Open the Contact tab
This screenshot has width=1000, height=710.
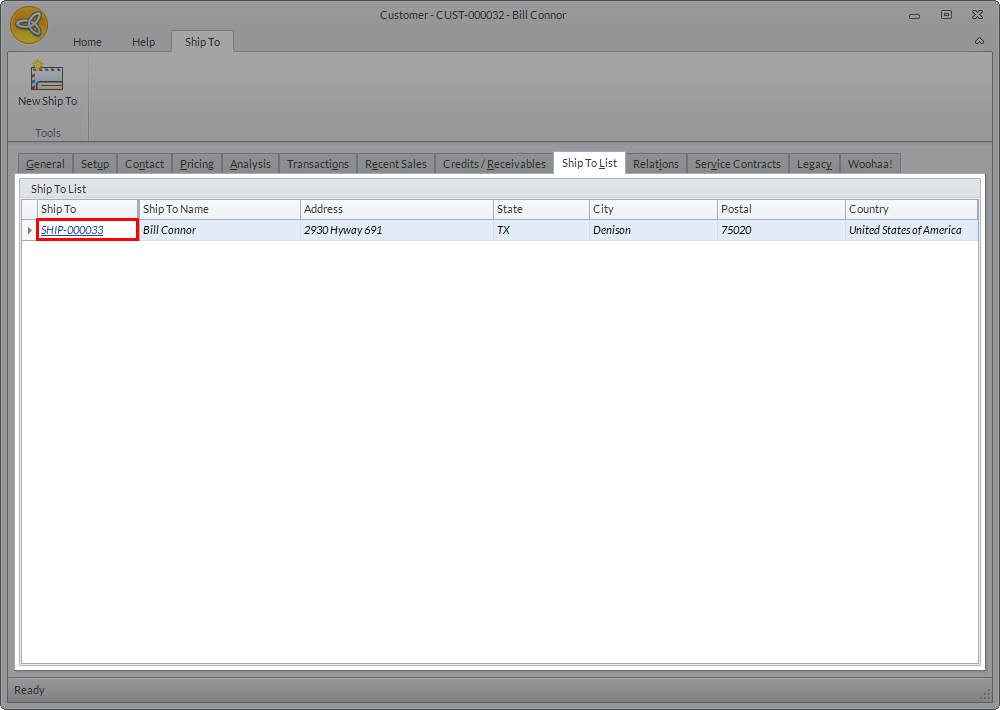coord(144,164)
